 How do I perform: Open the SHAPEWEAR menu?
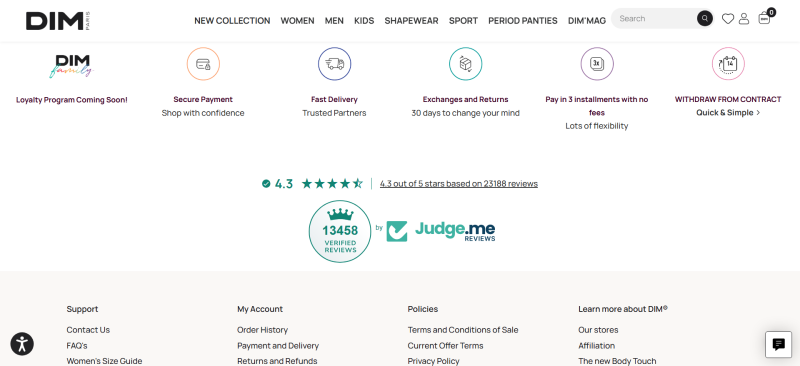pyautogui.click(x=411, y=21)
